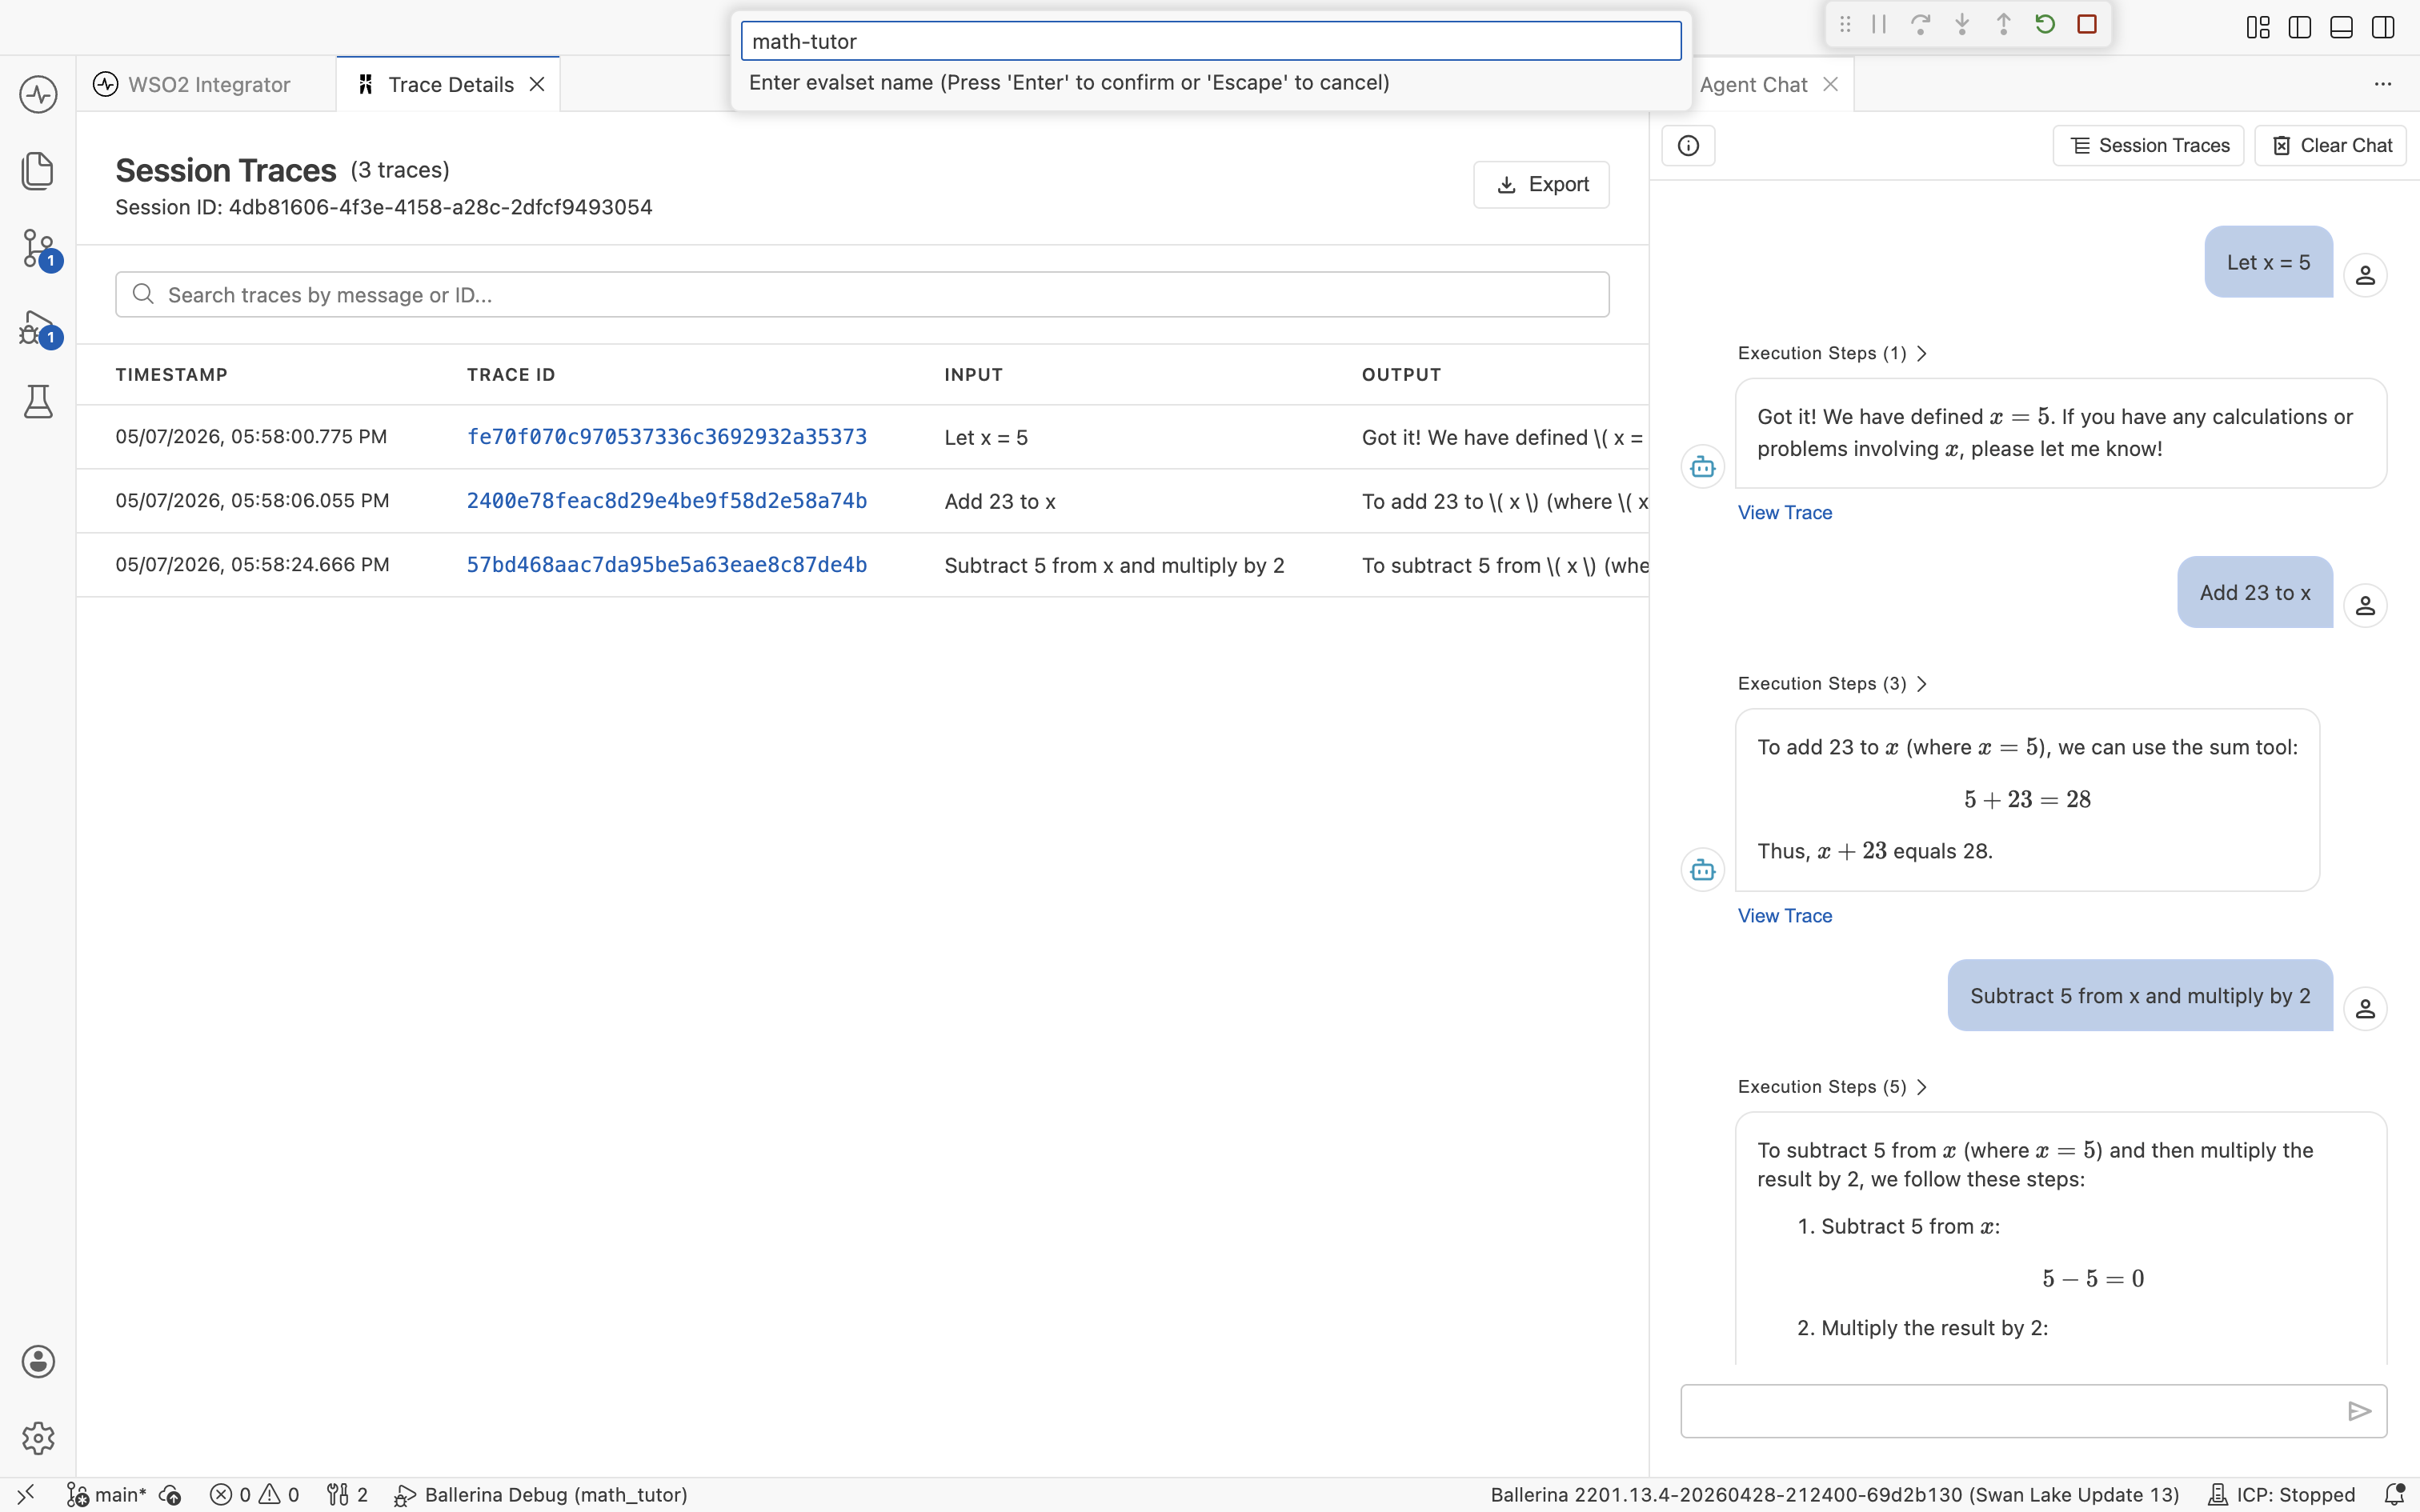
Task: Open trace ID fe70f070c970537336c3692932a35373
Action: (x=667, y=437)
